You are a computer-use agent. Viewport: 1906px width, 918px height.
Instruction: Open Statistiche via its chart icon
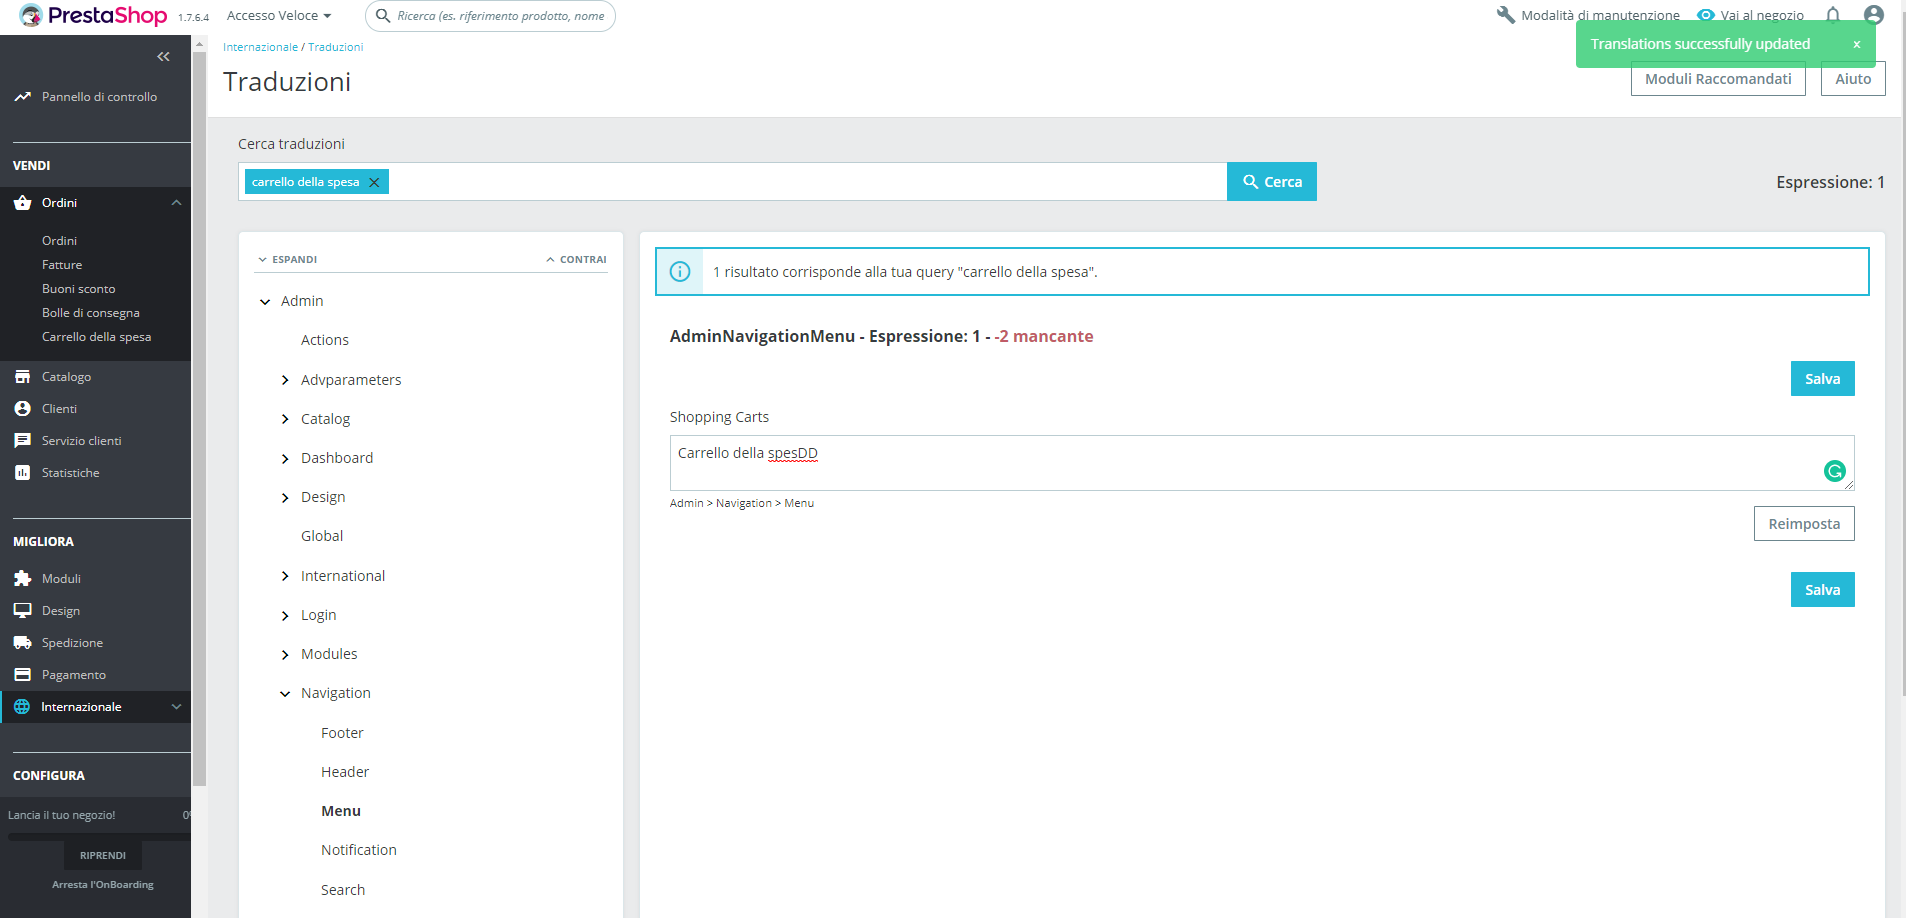(23, 472)
